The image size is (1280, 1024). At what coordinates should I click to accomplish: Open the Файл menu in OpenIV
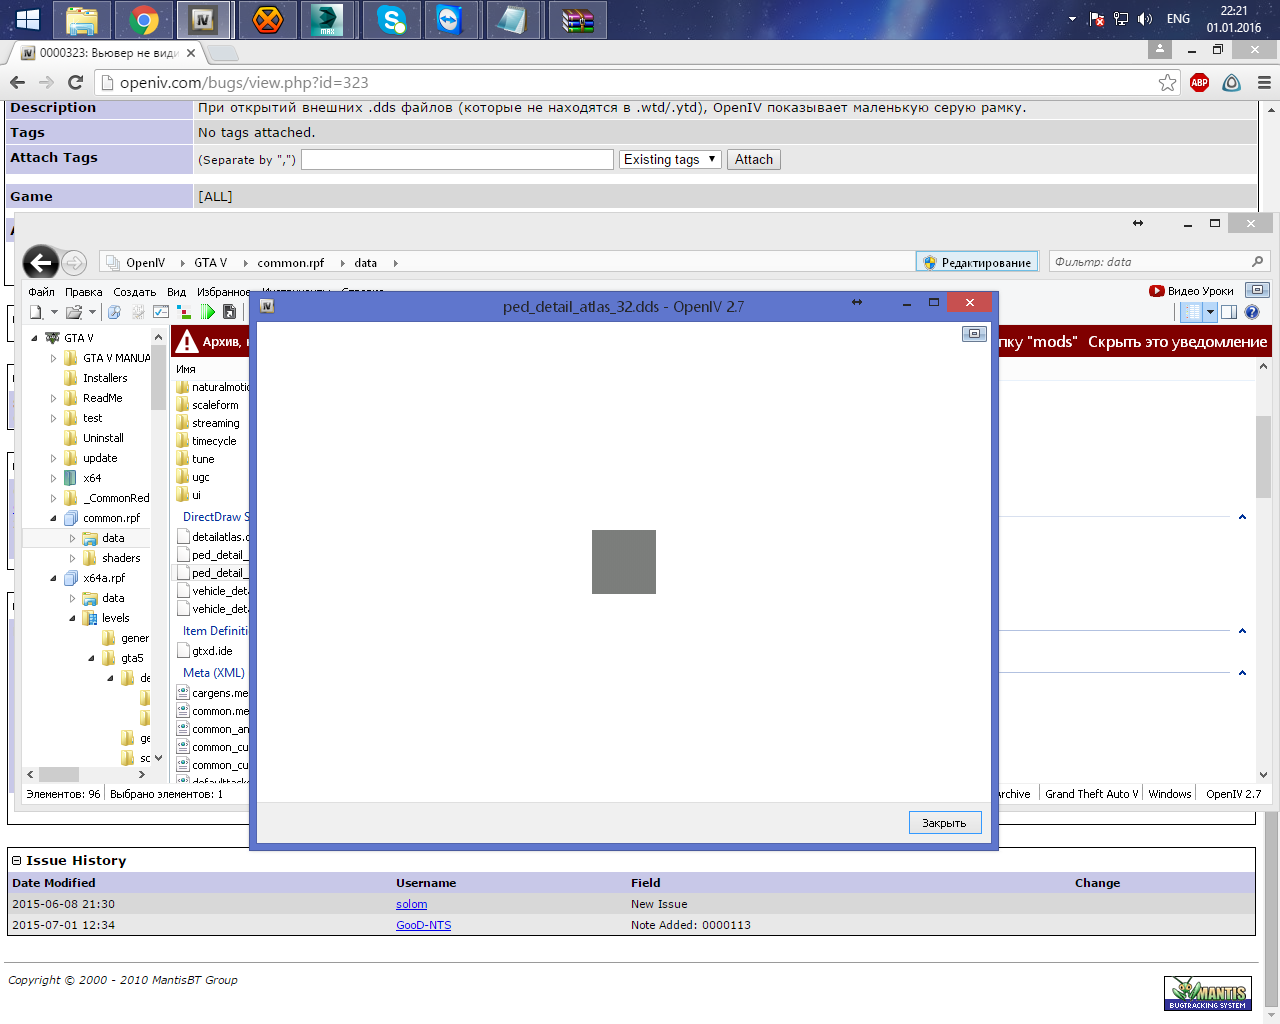tap(41, 292)
